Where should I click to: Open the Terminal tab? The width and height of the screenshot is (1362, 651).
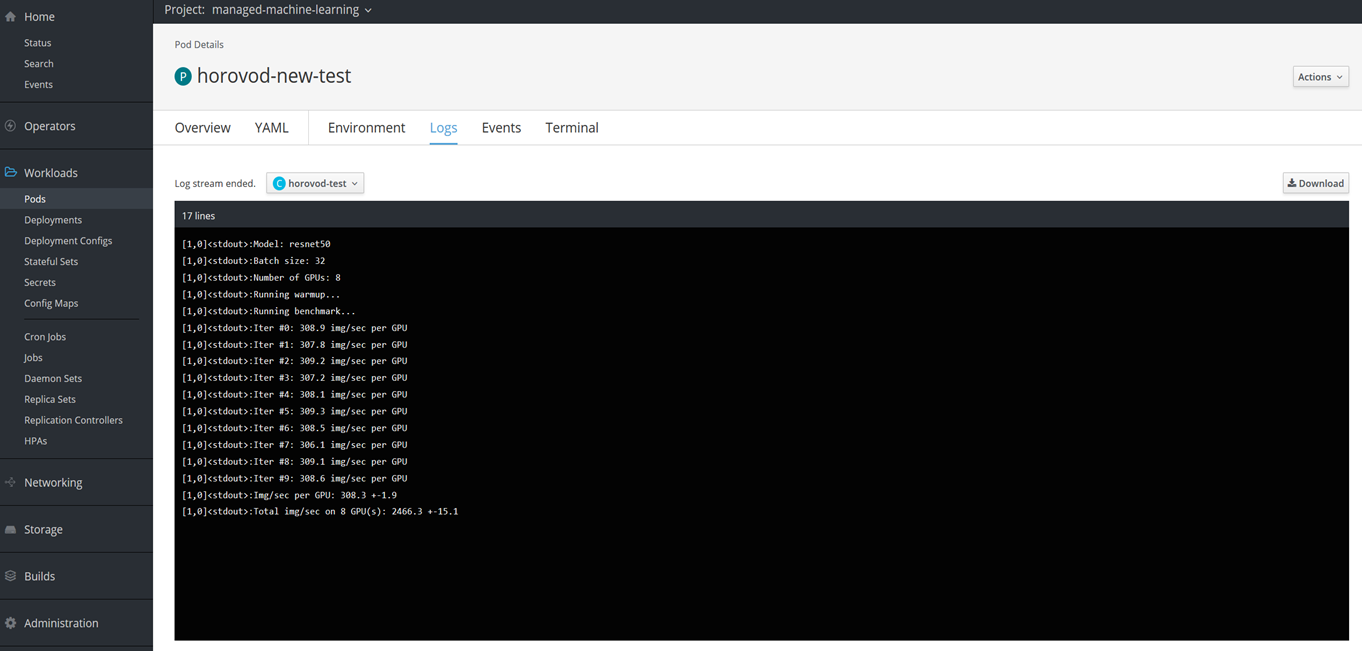572,128
